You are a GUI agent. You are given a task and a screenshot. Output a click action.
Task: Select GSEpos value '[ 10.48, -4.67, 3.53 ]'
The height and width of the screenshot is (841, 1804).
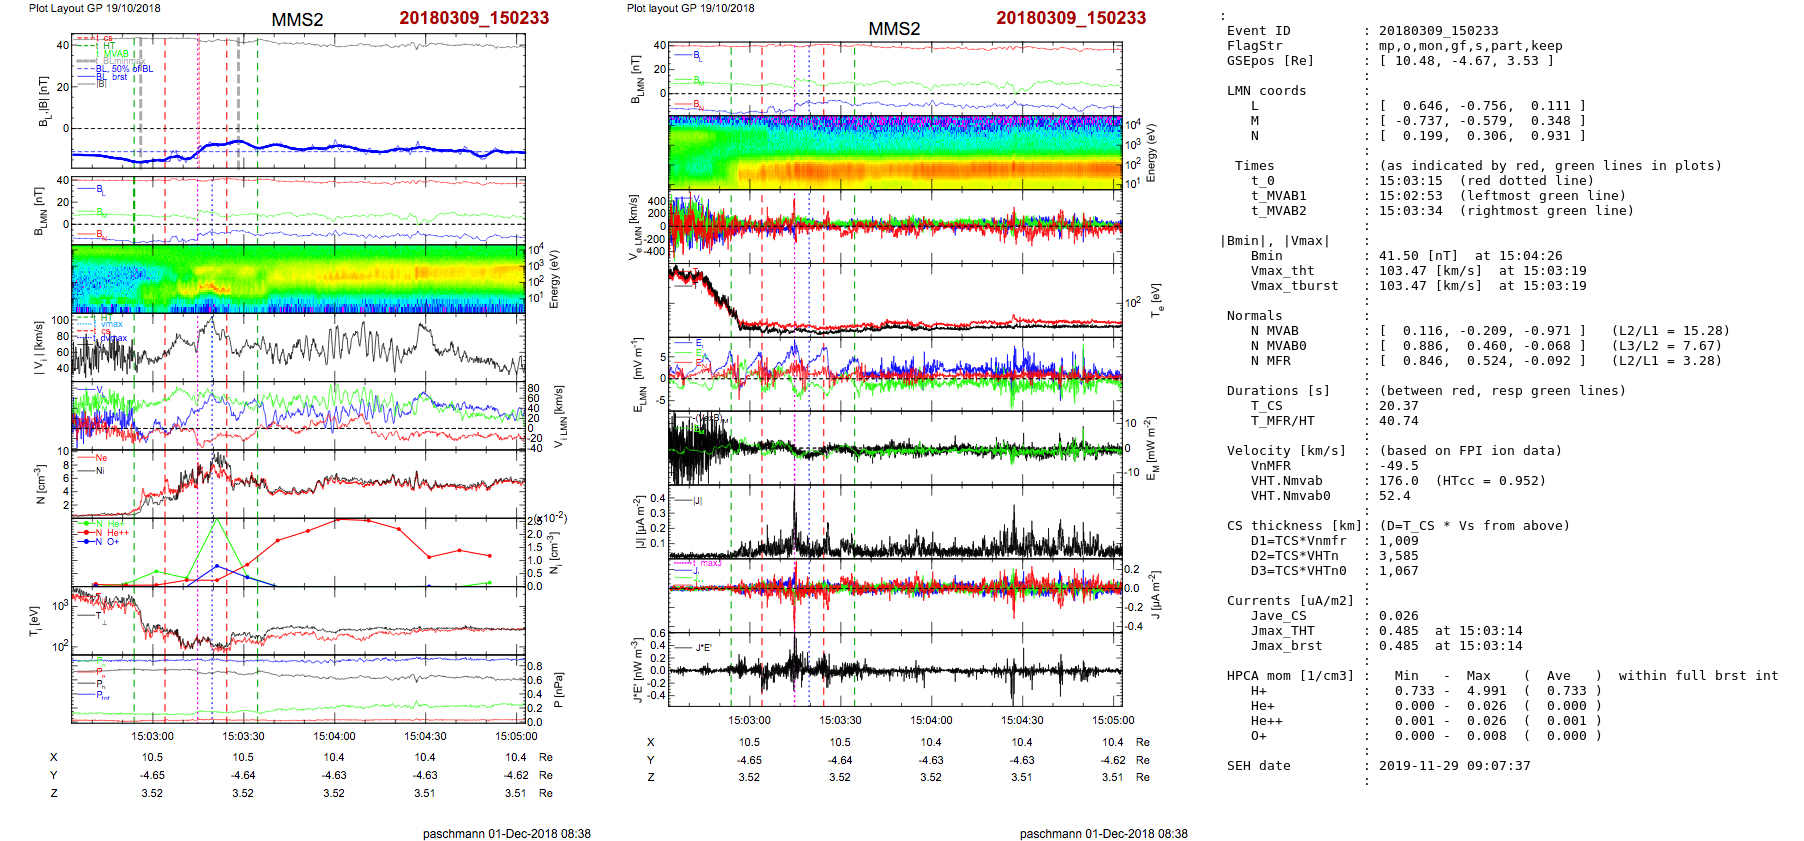1466,61
